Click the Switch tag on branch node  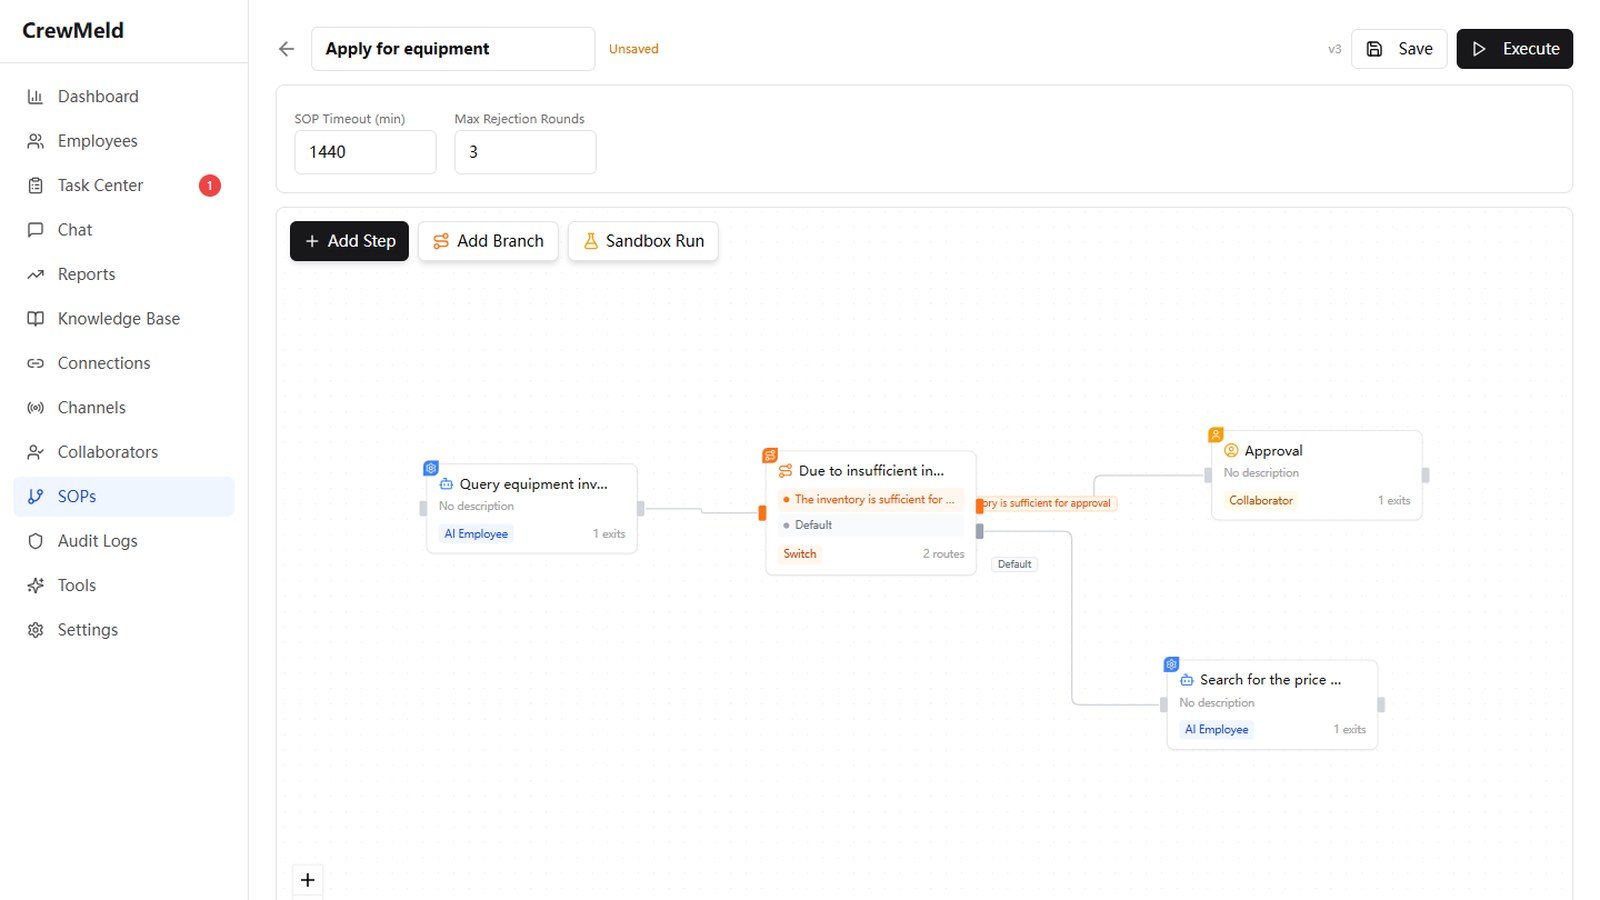pyautogui.click(x=799, y=554)
